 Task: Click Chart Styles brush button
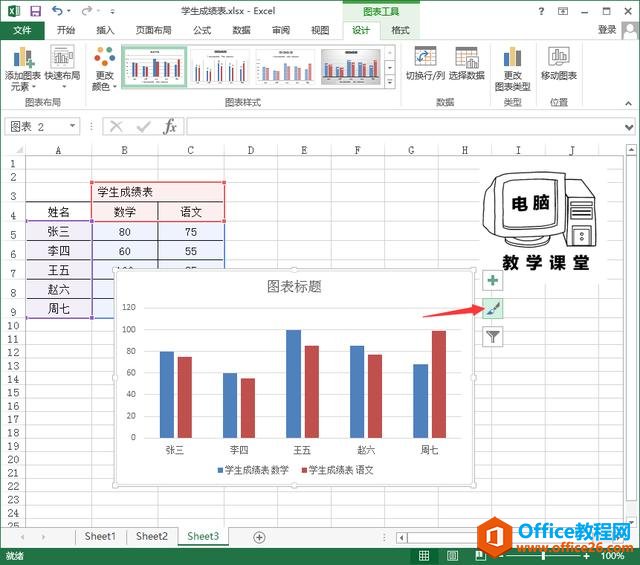(493, 309)
